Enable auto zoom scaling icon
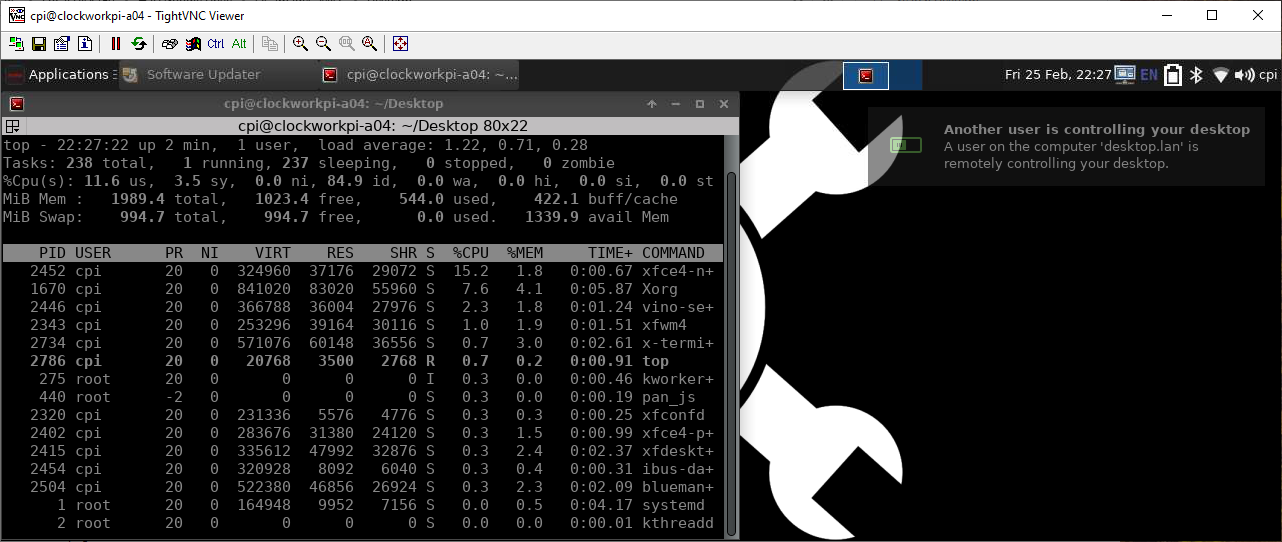This screenshot has width=1282, height=542. point(370,44)
